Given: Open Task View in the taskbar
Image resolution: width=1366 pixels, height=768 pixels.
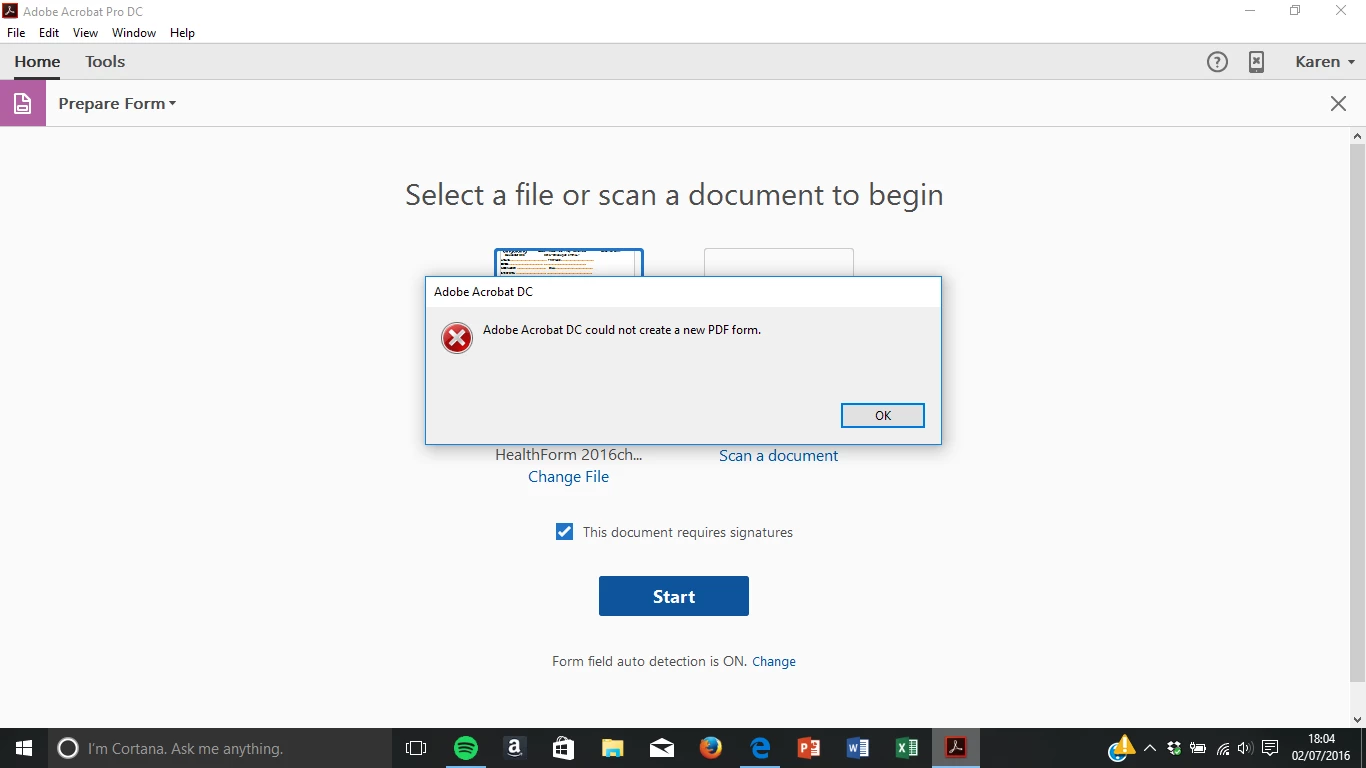Looking at the screenshot, I should [x=416, y=748].
